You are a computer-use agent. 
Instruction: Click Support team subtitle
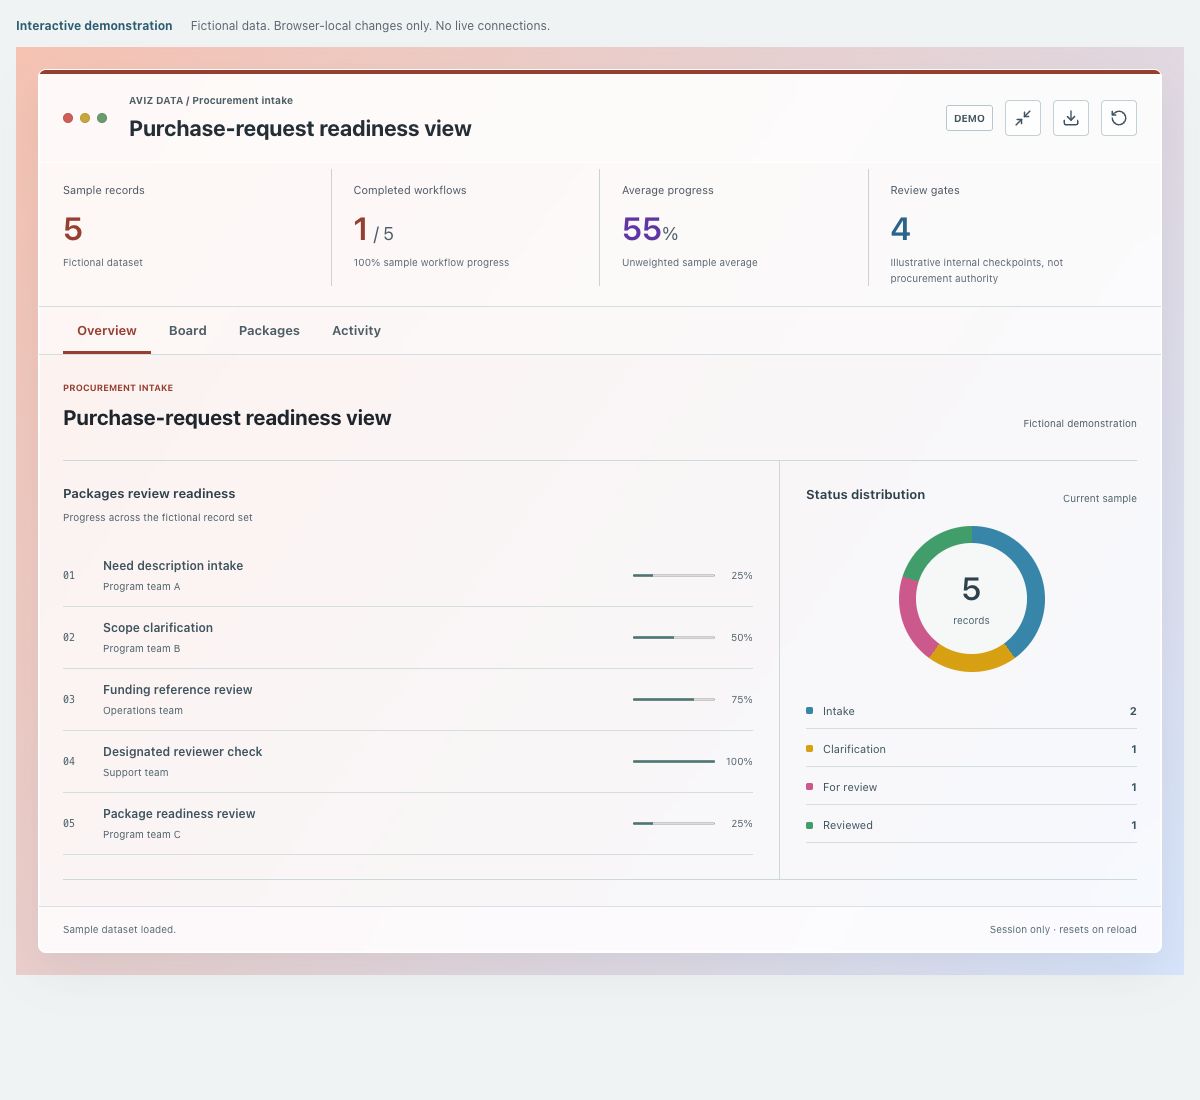click(136, 773)
